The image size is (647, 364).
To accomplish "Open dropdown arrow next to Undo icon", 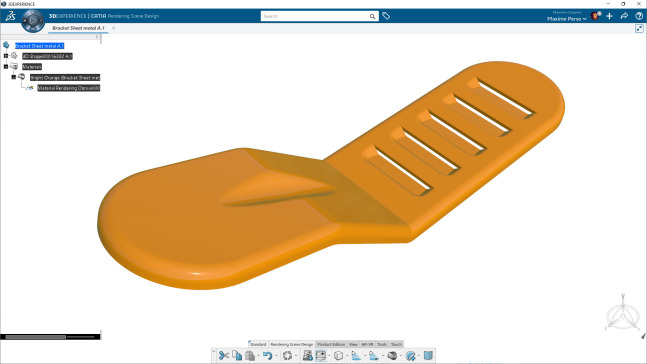I will (x=276, y=356).
